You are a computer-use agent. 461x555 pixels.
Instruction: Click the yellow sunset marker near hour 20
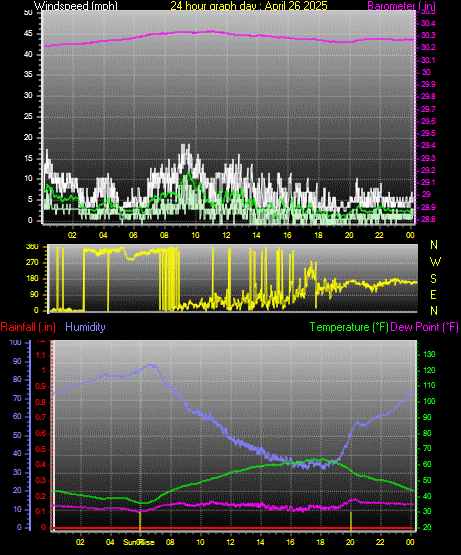(351, 520)
